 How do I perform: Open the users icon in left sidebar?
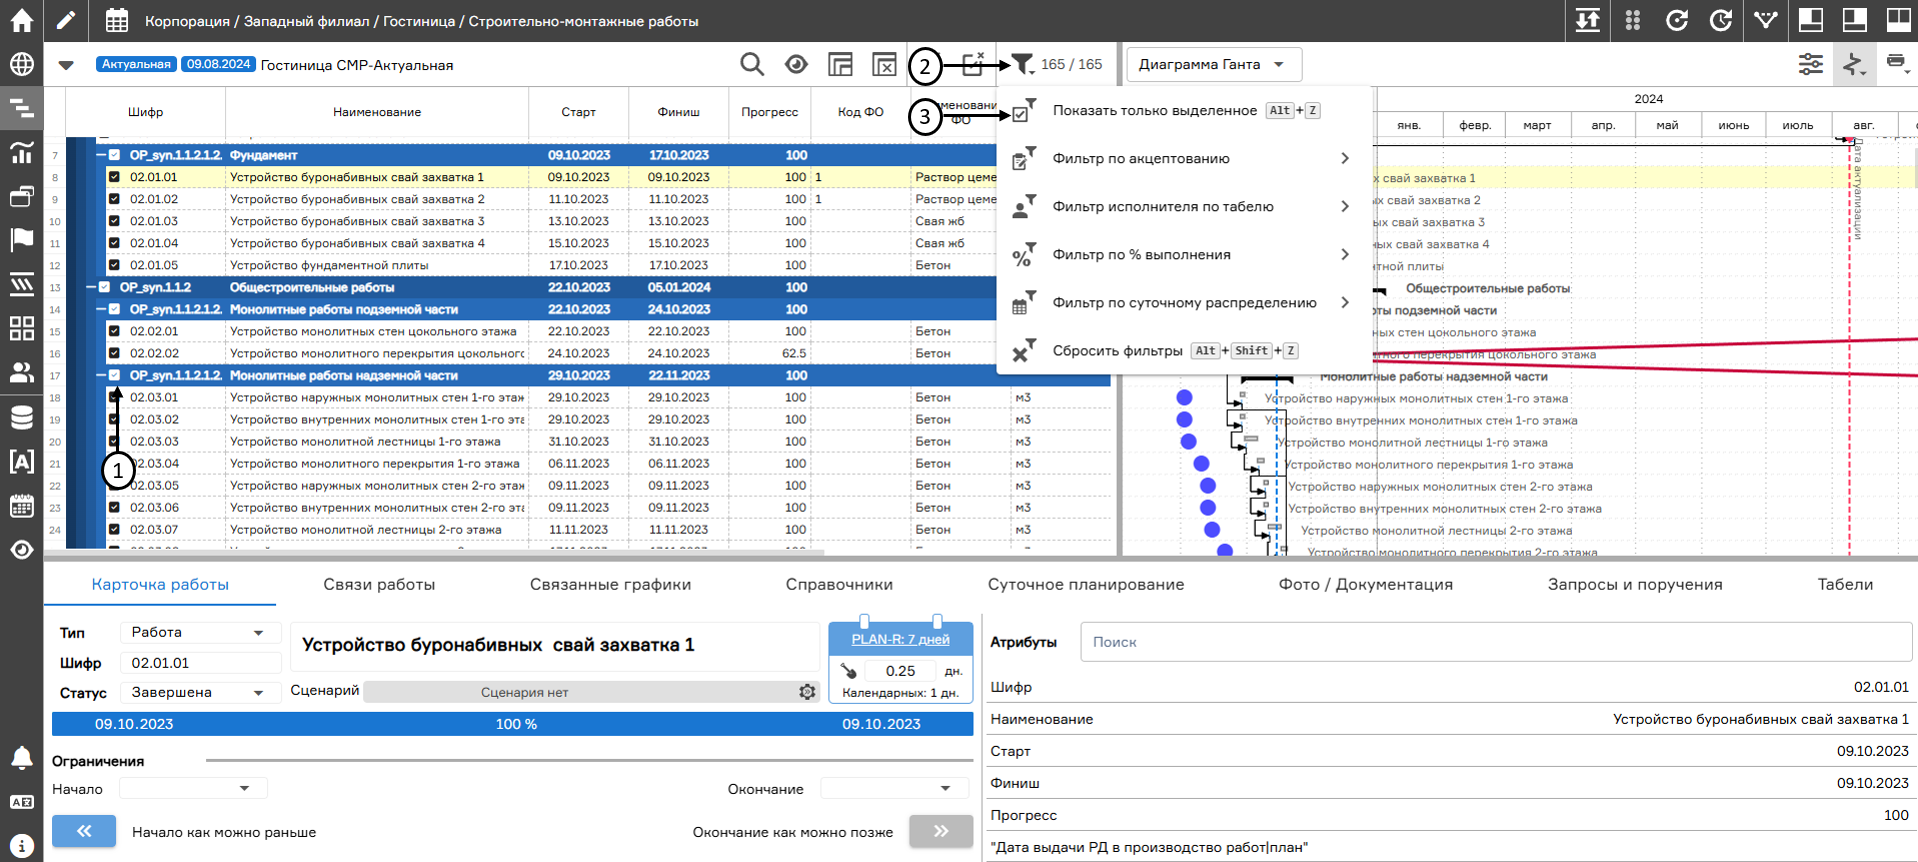[x=21, y=372]
